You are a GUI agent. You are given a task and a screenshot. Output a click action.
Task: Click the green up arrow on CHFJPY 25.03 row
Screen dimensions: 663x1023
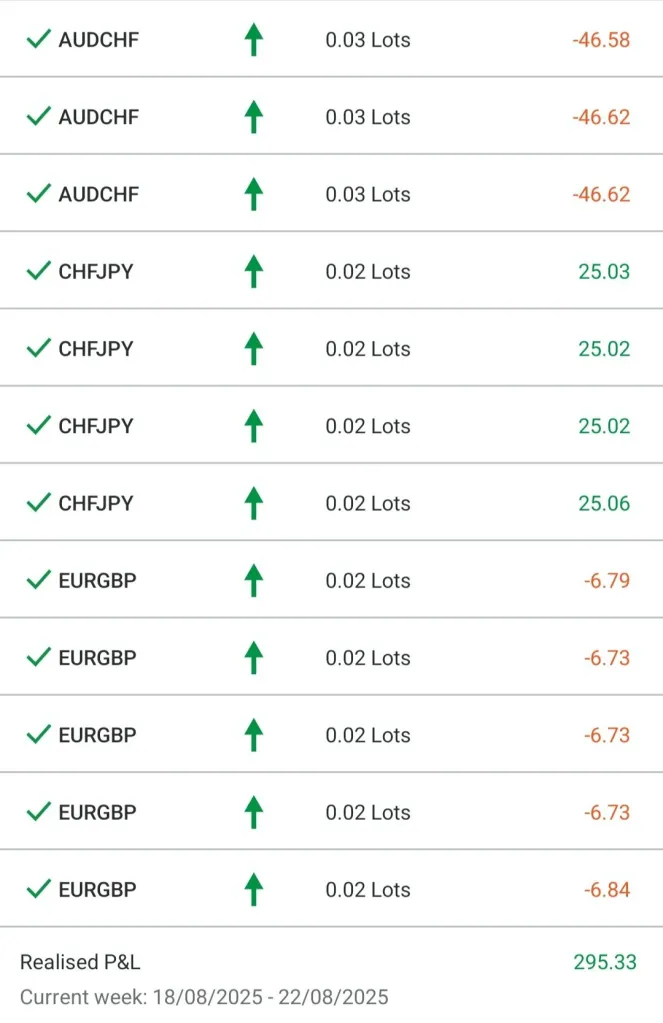pyautogui.click(x=254, y=271)
